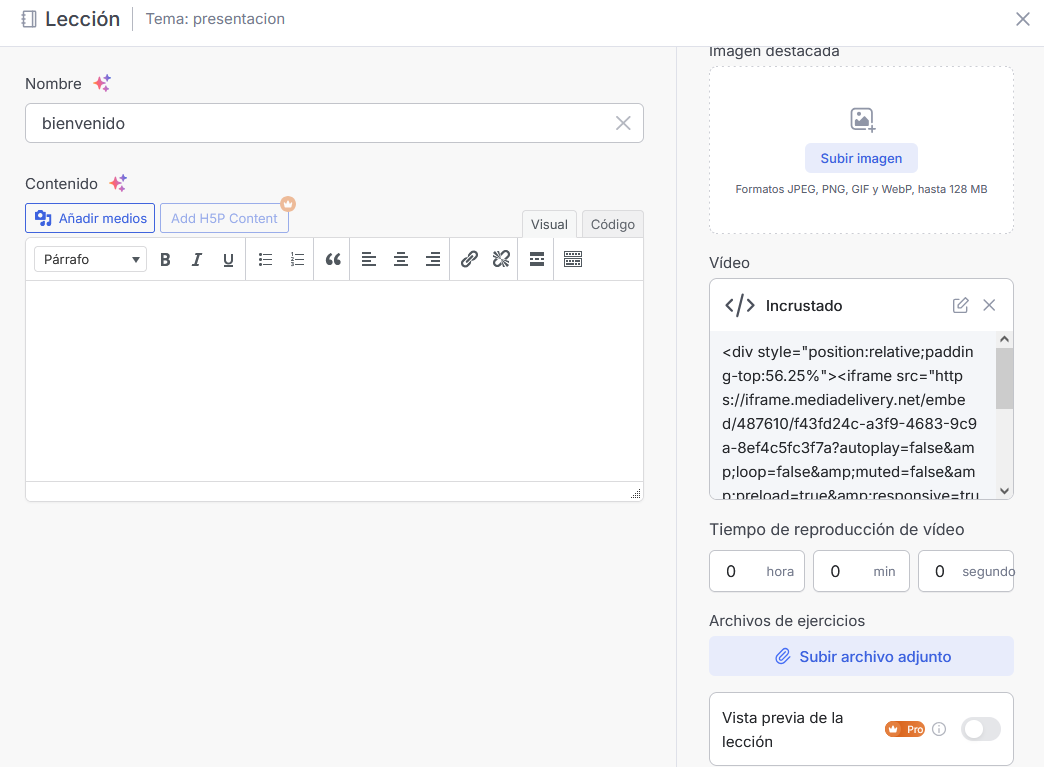
Task: Apply italic formatting in the content editor
Action: (197, 260)
